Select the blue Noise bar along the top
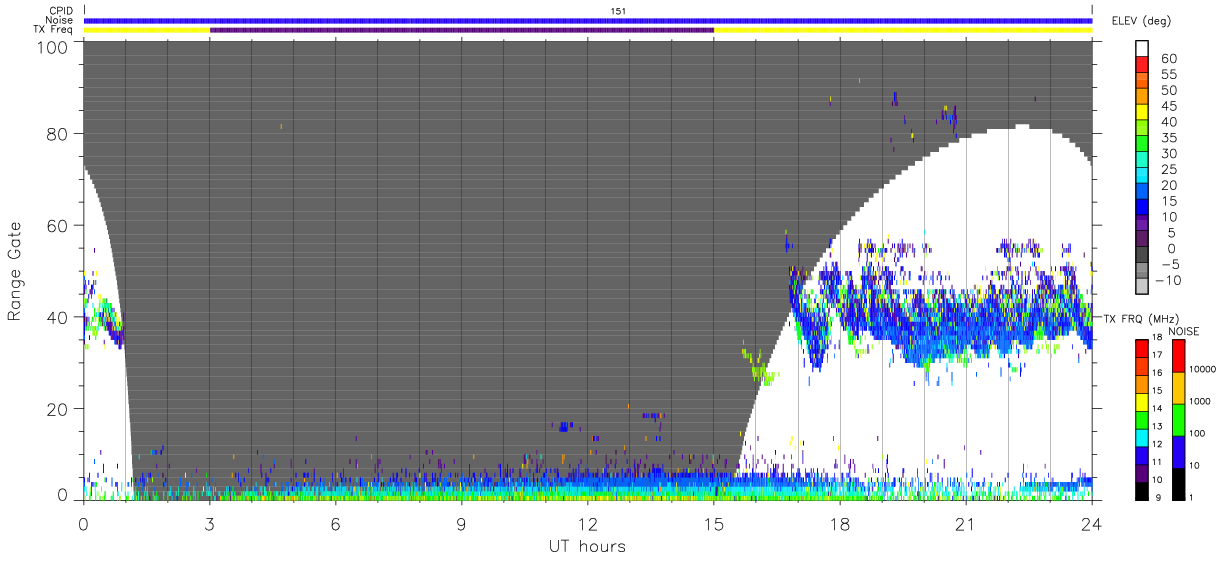 [x=588, y=20]
